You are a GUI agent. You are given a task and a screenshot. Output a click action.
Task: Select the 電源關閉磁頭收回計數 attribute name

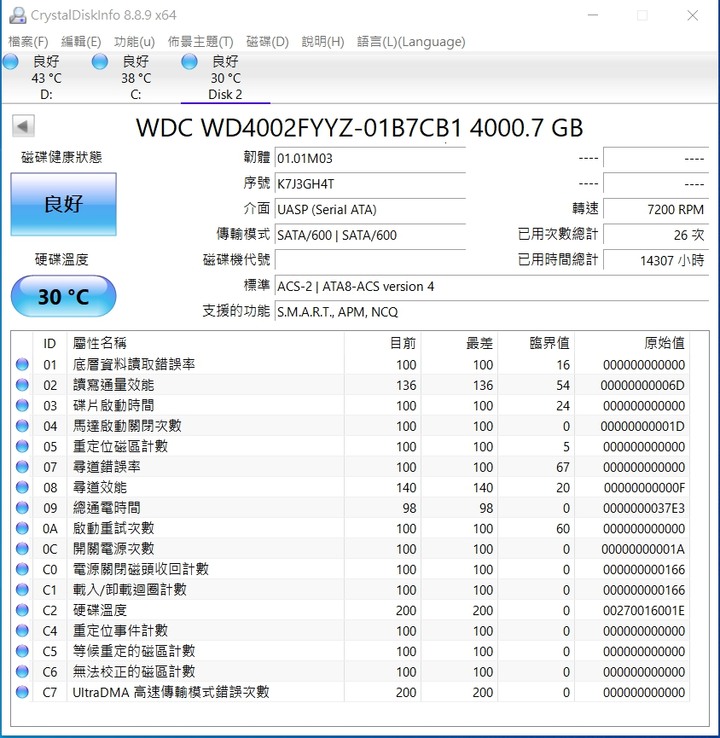coord(141,569)
